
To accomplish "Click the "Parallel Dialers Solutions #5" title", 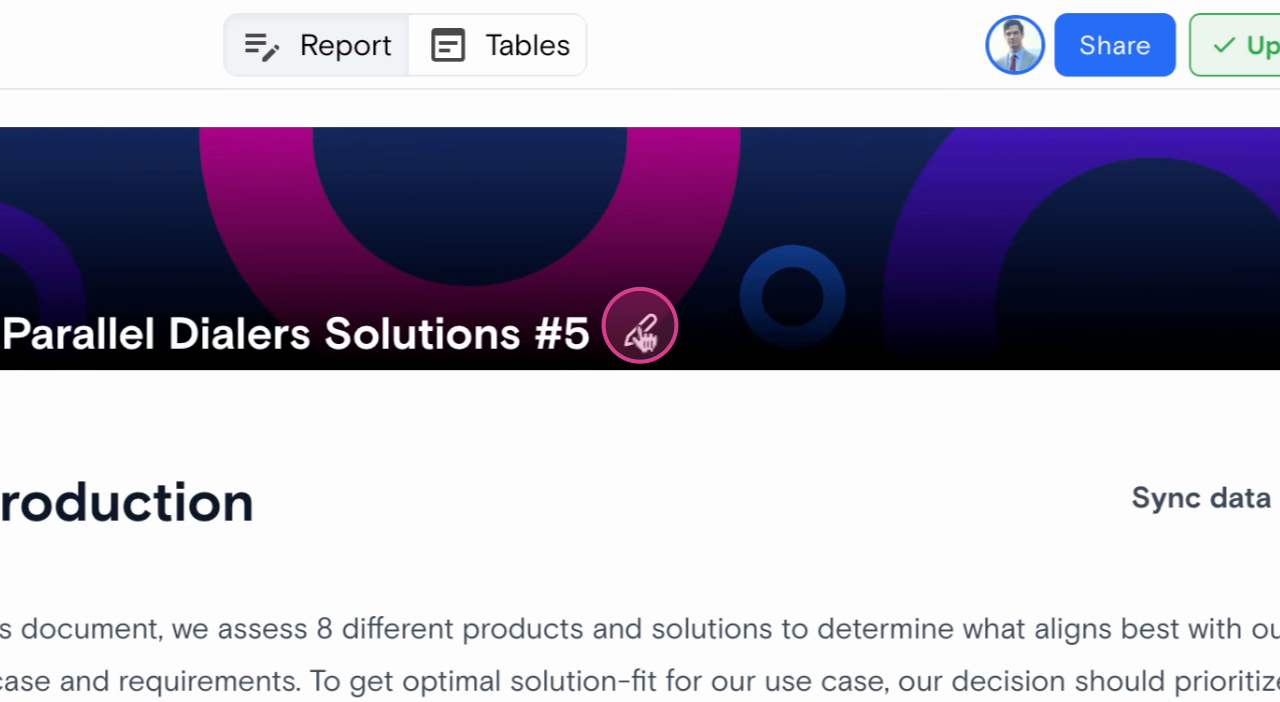I will (x=296, y=334).
